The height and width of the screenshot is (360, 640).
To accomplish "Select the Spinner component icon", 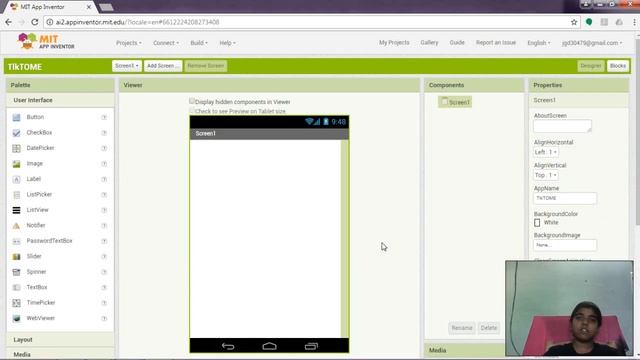I will (x=16, y=272).
